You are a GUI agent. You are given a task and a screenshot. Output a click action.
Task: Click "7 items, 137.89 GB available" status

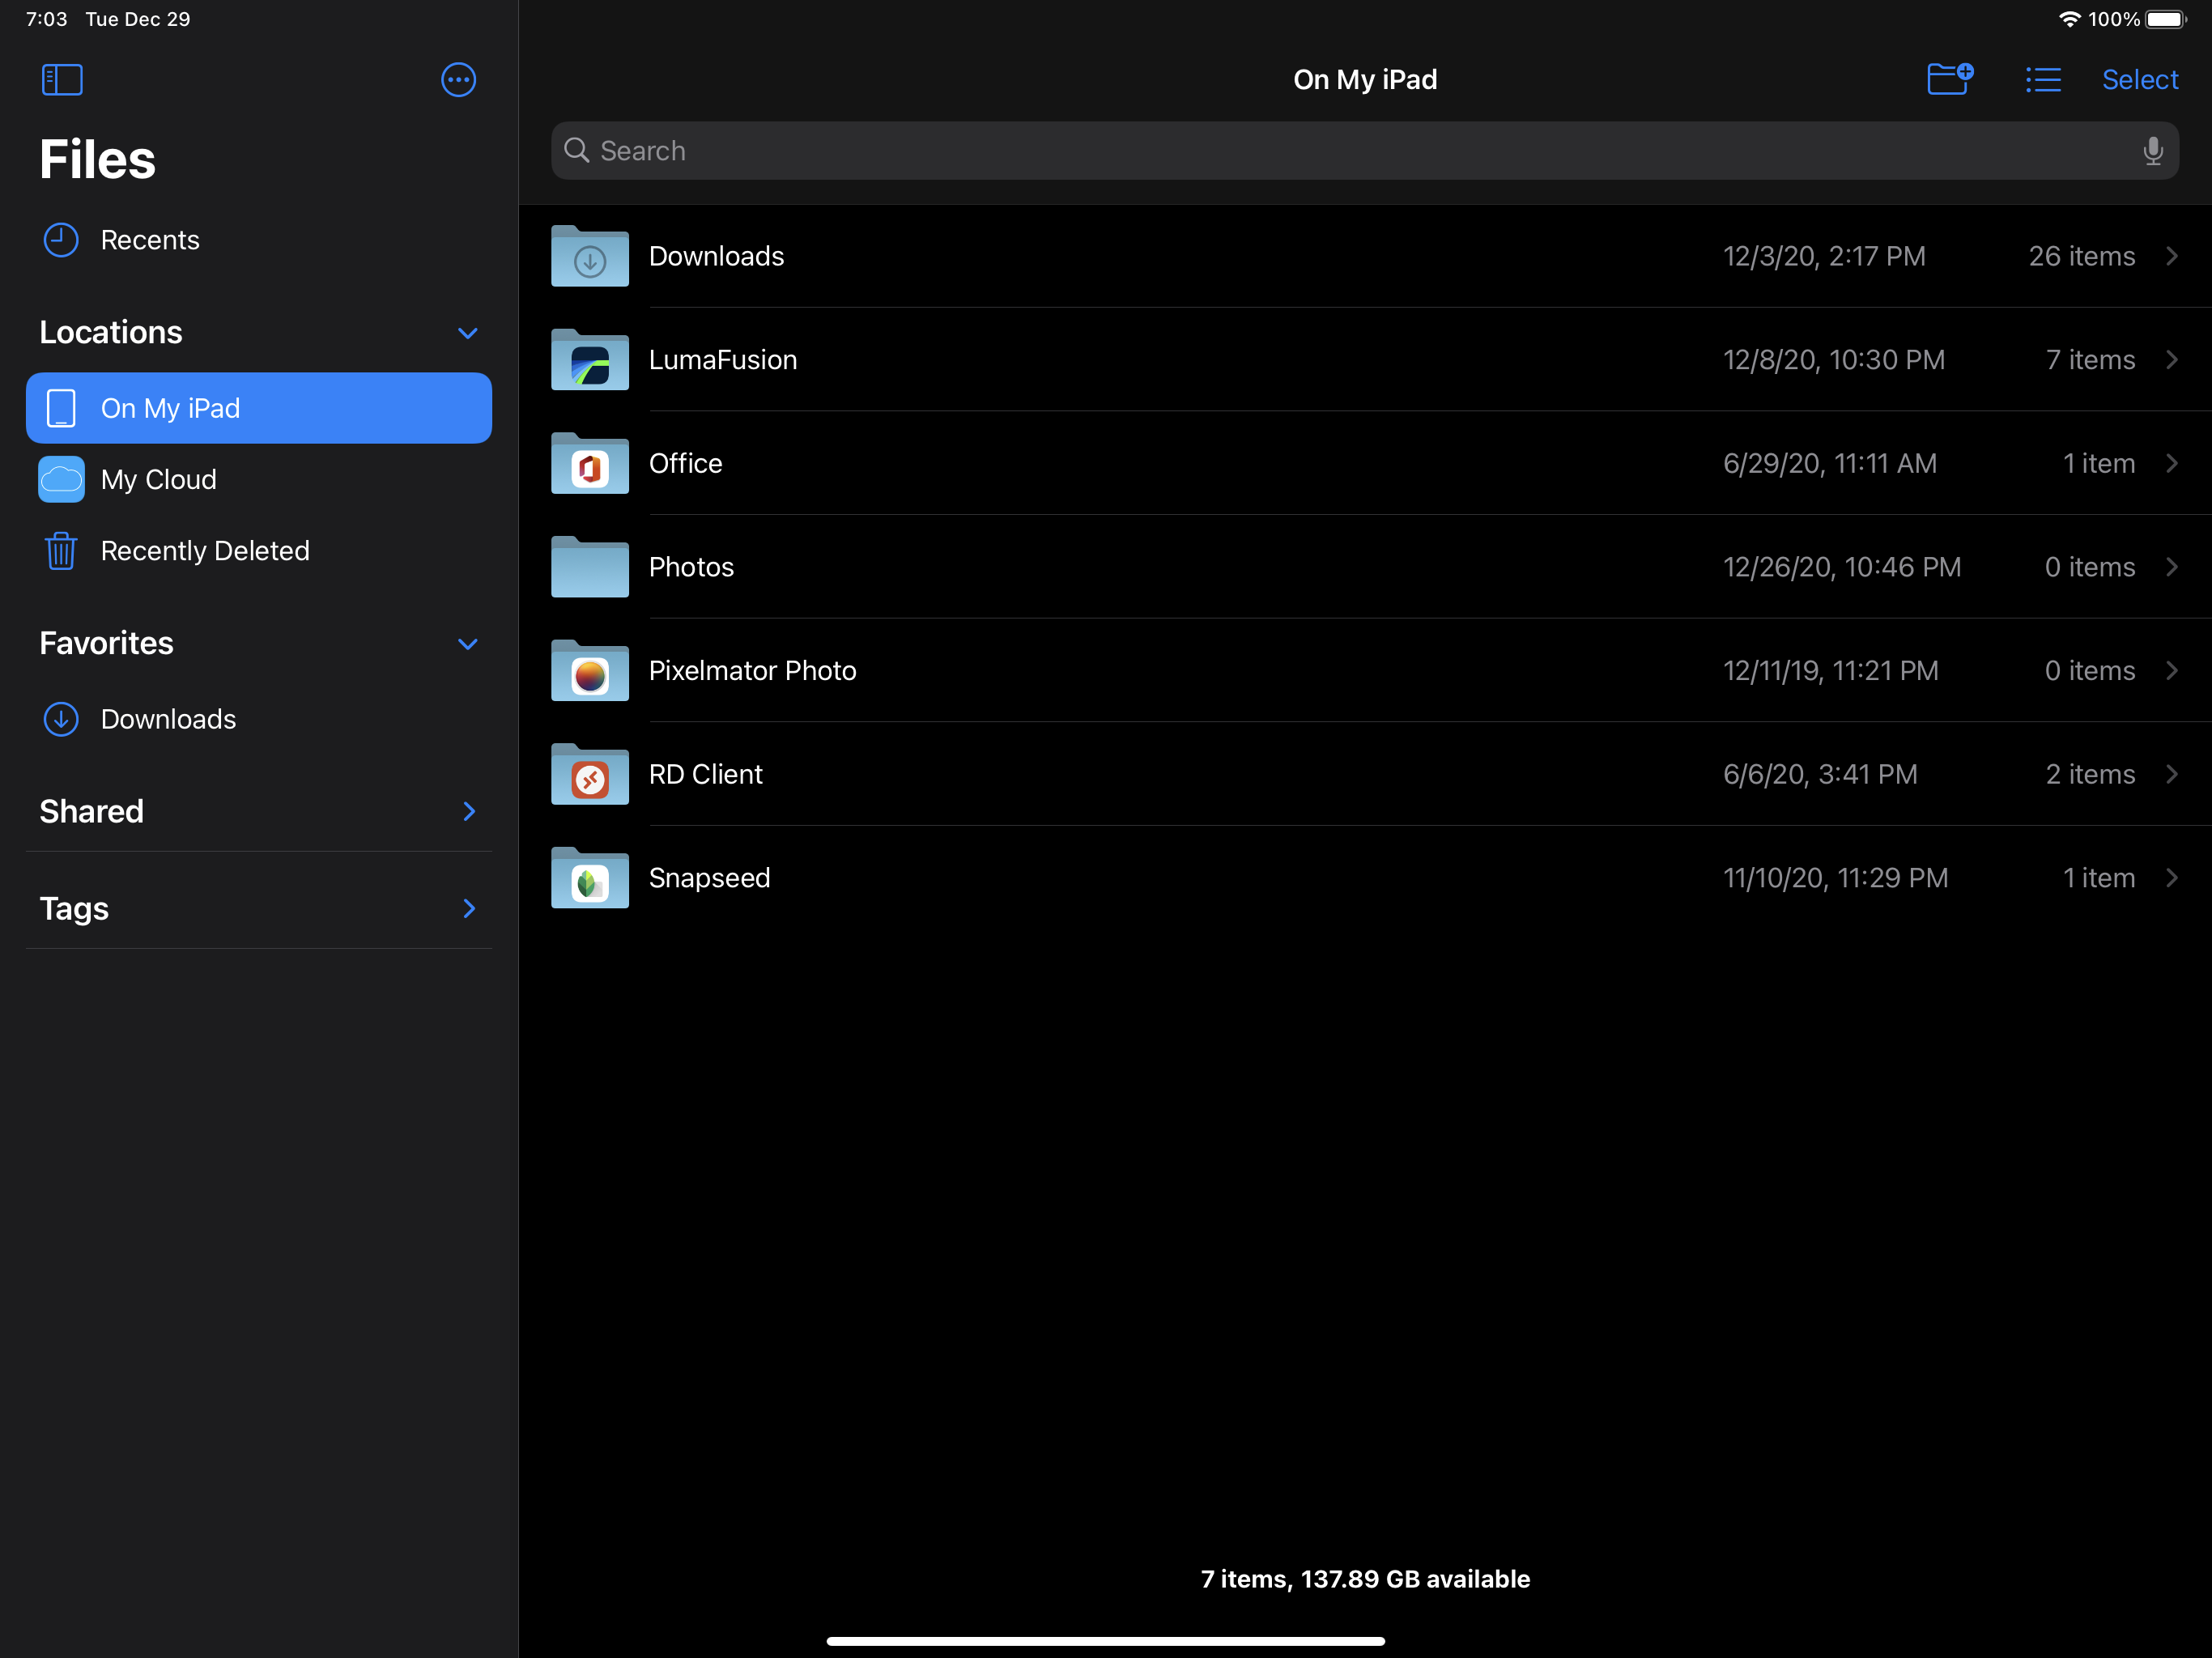point(1365,1579)
